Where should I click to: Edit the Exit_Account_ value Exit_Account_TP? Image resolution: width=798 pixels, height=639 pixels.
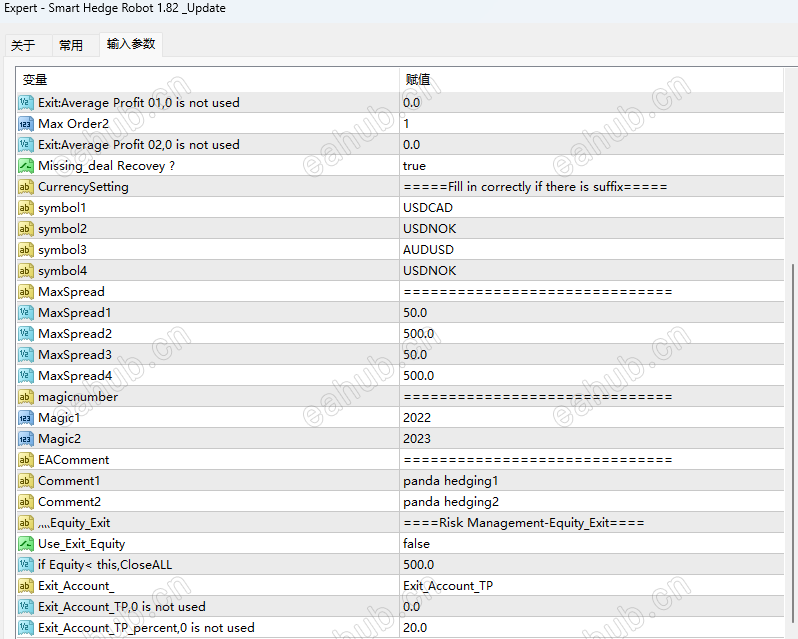[x=448, y=586]
